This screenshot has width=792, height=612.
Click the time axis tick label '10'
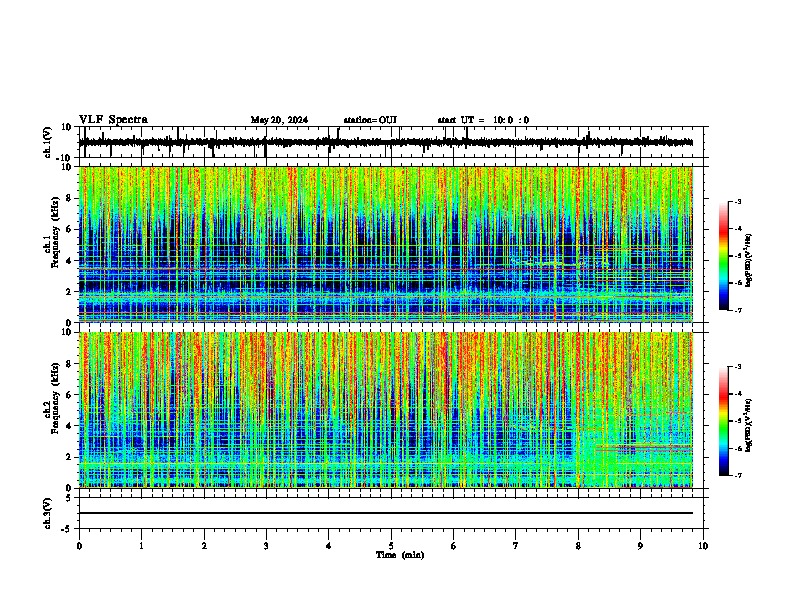703,546
